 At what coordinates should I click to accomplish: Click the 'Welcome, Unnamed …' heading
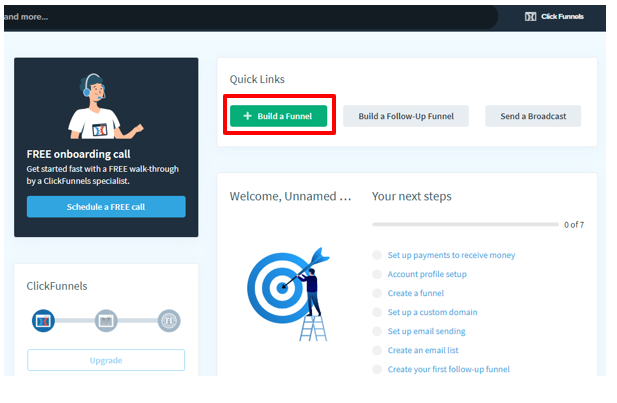[290, 196]
